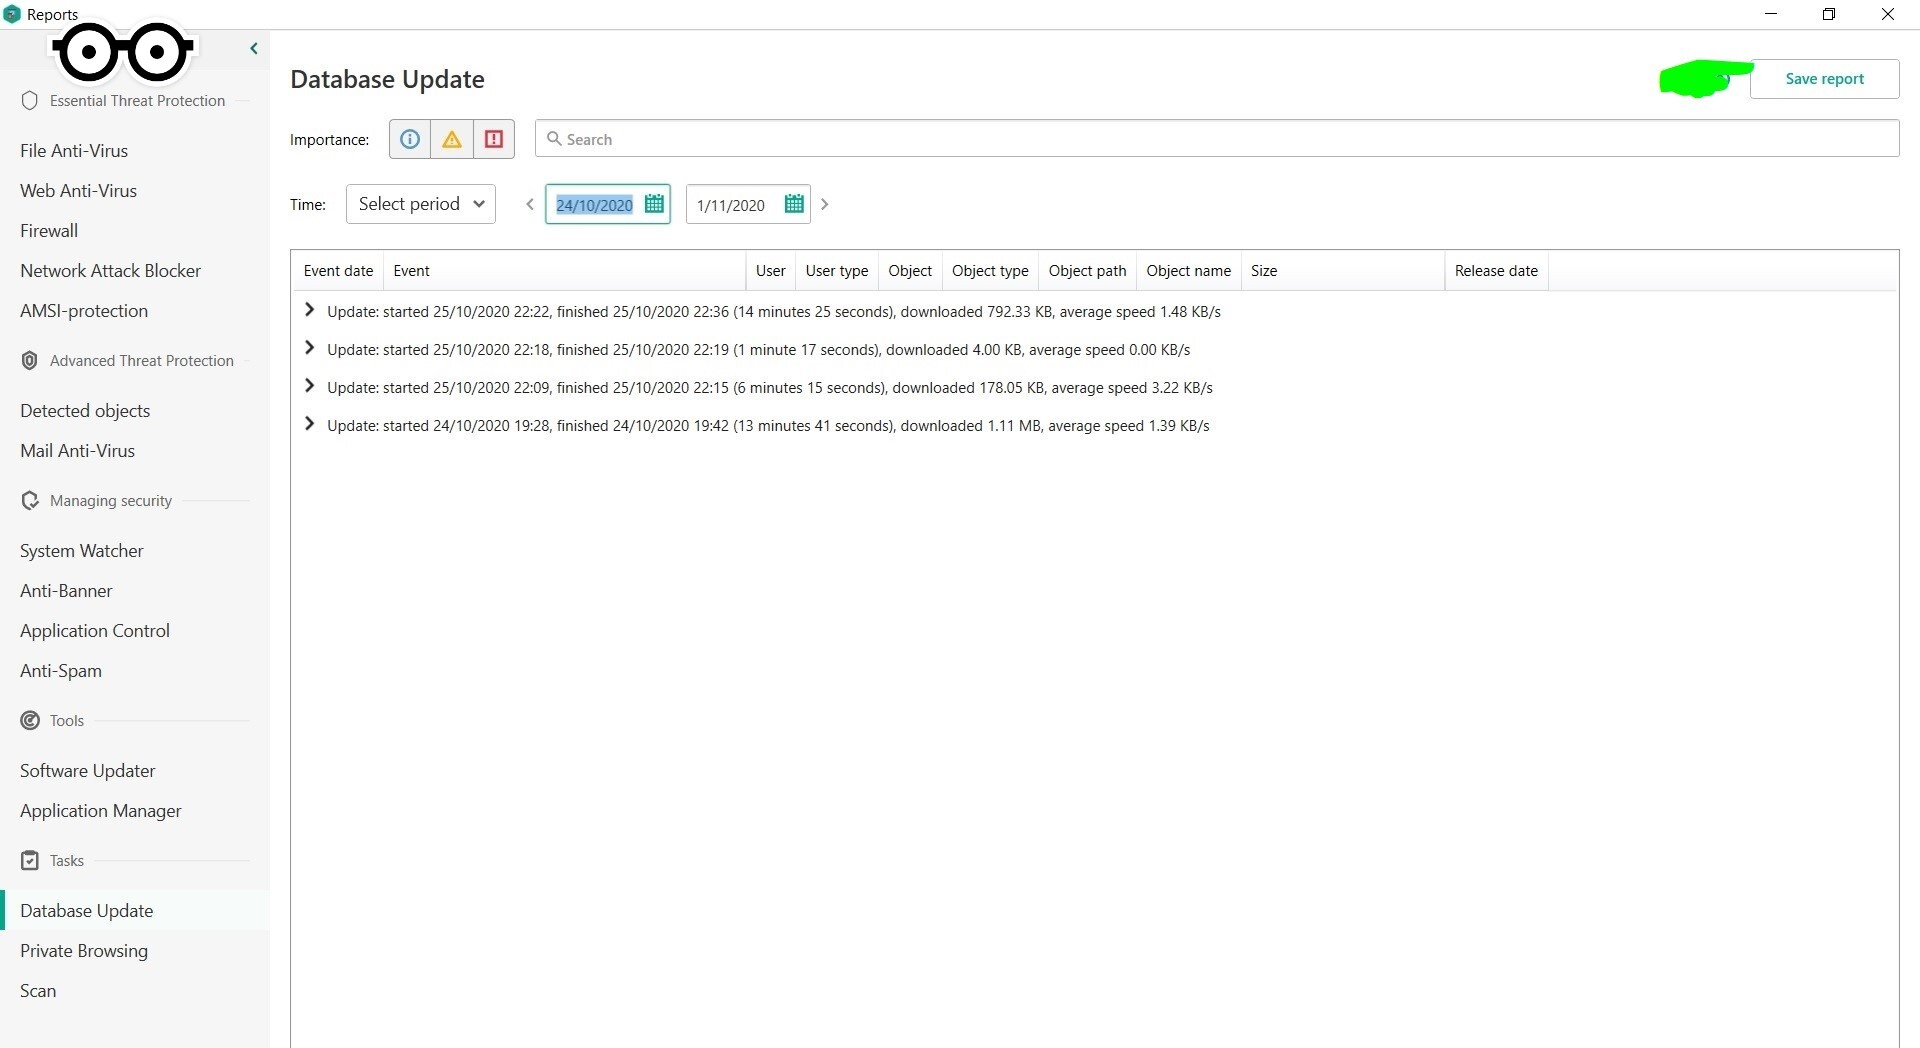Toggle the critical importance filter

click(x=494, y=139)
